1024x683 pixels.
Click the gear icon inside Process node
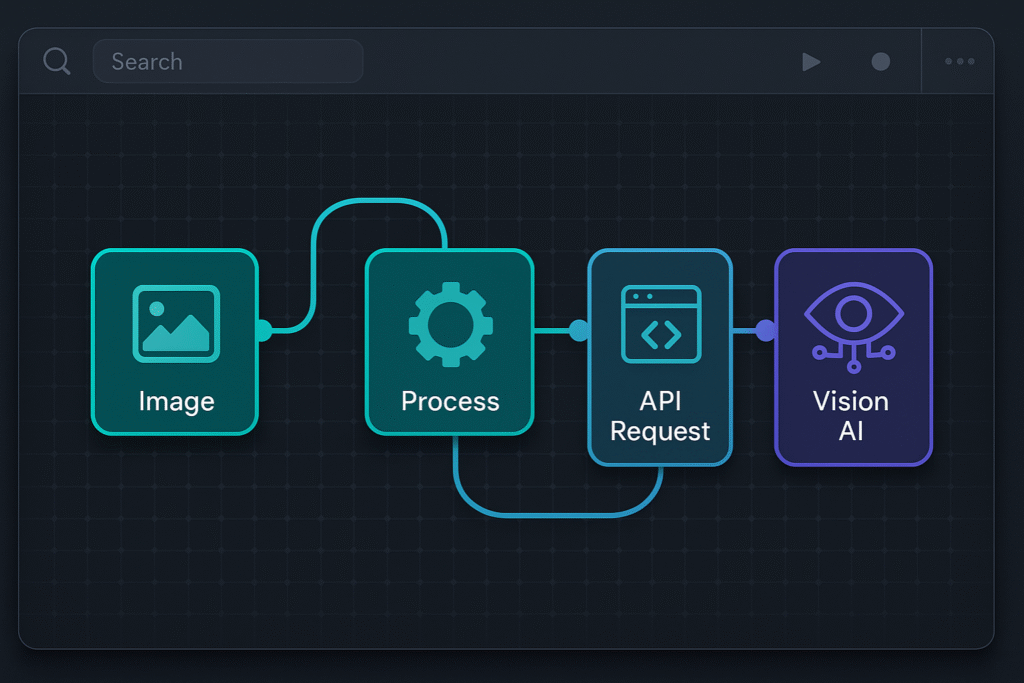(449, 322)
